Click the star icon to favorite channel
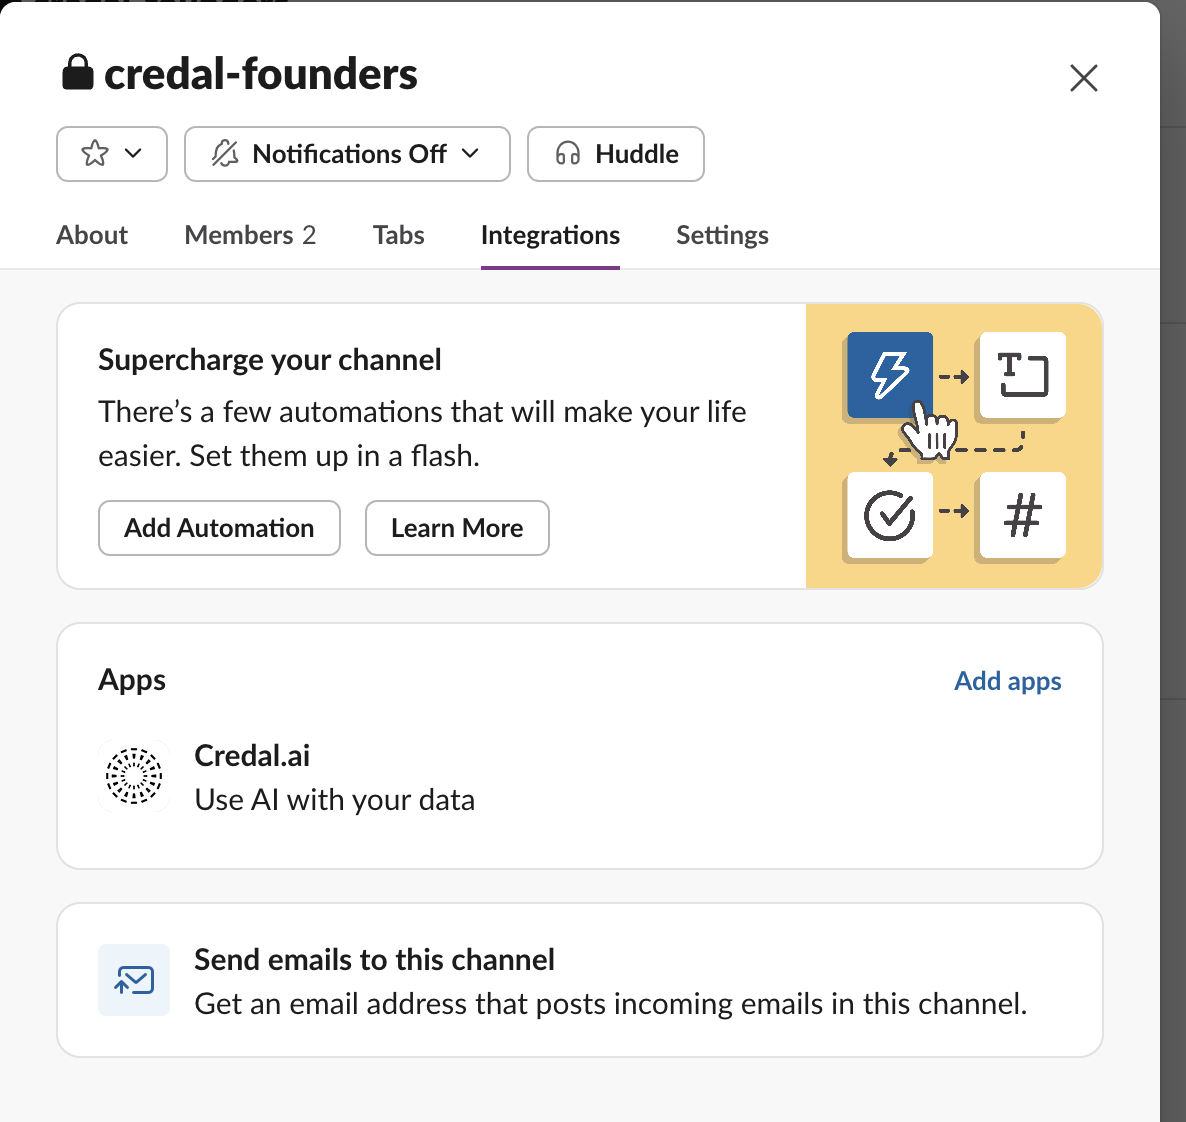The height and width of the screenshot is (1122, 1186). click(x=94, y=154)
